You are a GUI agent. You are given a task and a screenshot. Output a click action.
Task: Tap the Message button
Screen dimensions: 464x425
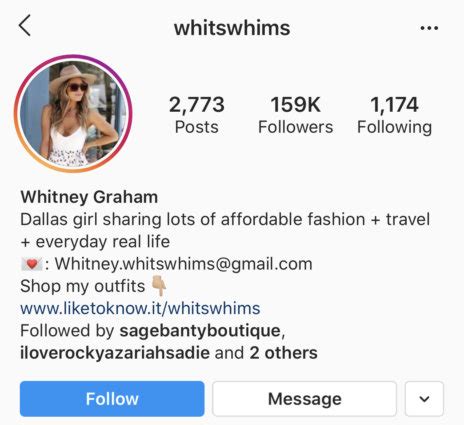305,399
